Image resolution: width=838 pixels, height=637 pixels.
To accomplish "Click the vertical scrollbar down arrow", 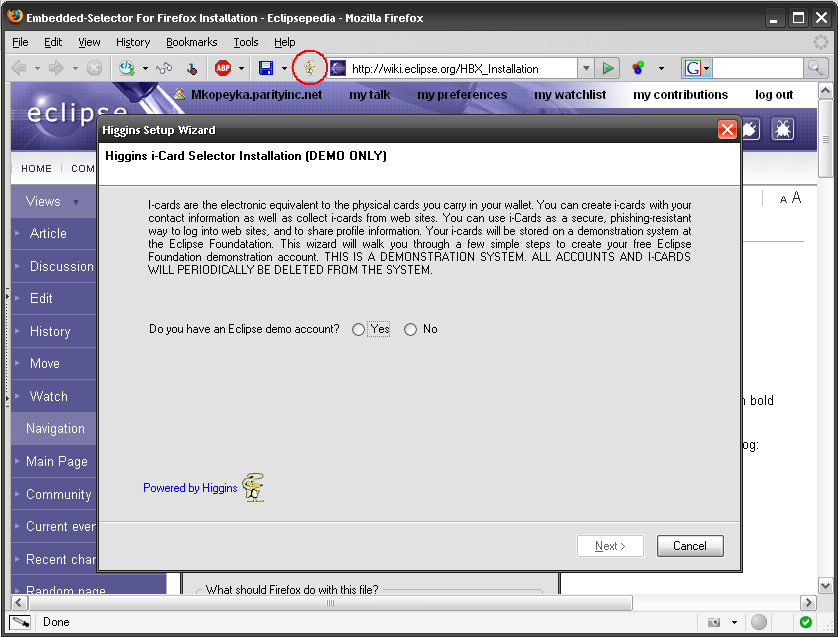I will [825, 586].
